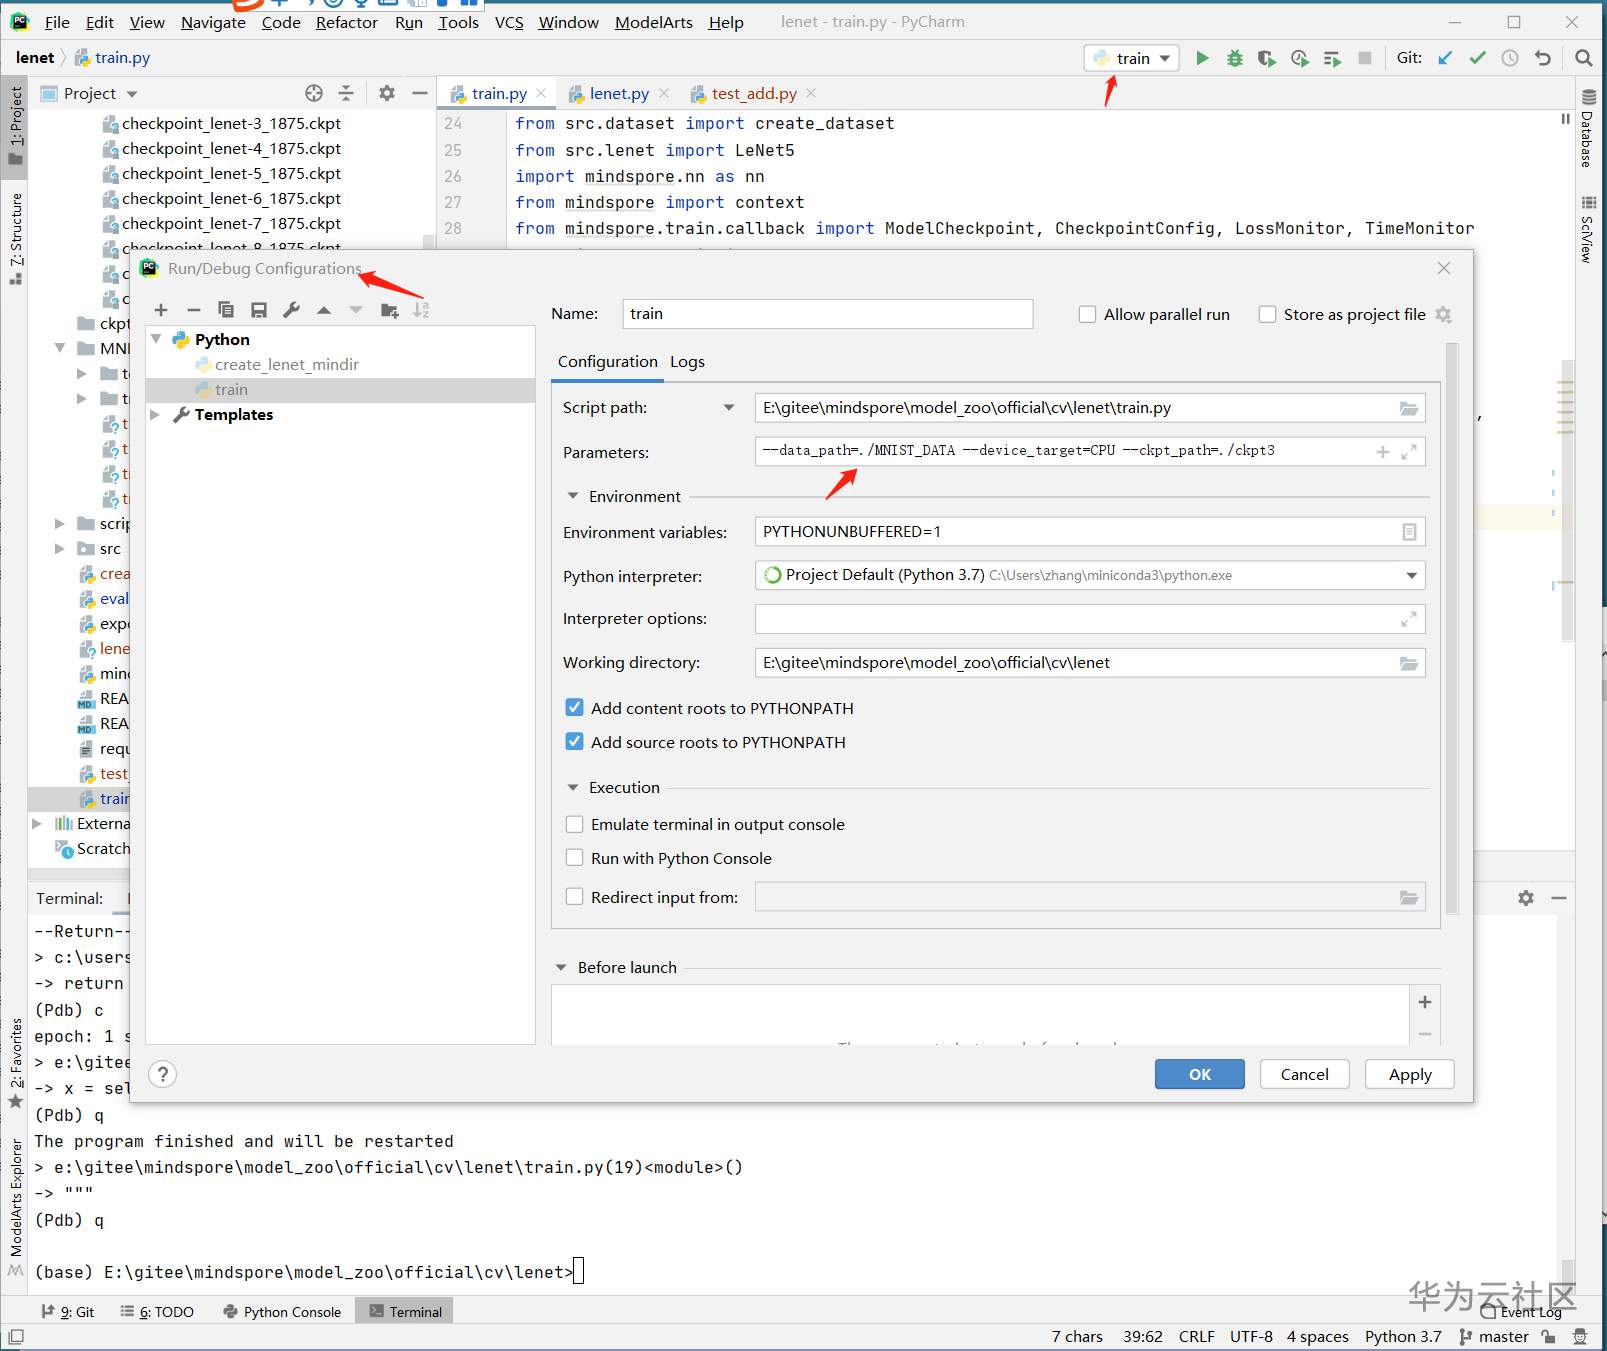Collapse the Before launch section
This screenshot has width=1607, height=1351.
[x=561, y=968]
